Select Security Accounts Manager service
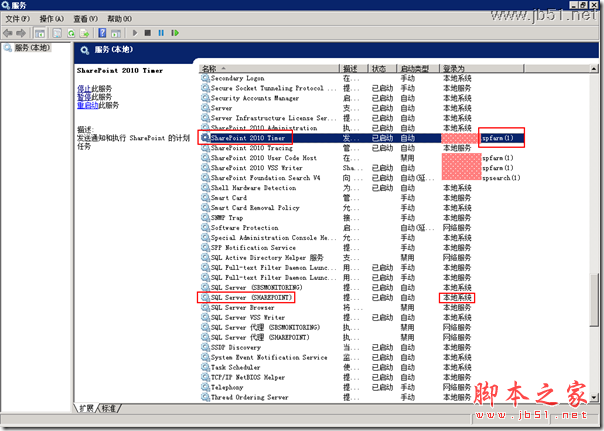Screen dimensions: 604x431 point(255,98)
